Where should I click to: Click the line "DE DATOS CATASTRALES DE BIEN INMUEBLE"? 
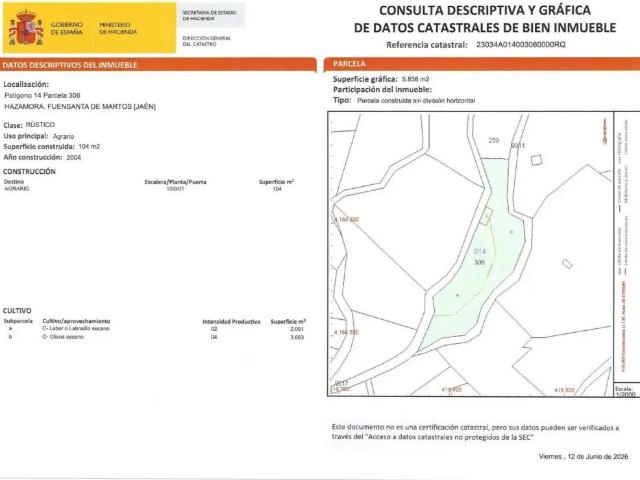click(x=485, y=28)
